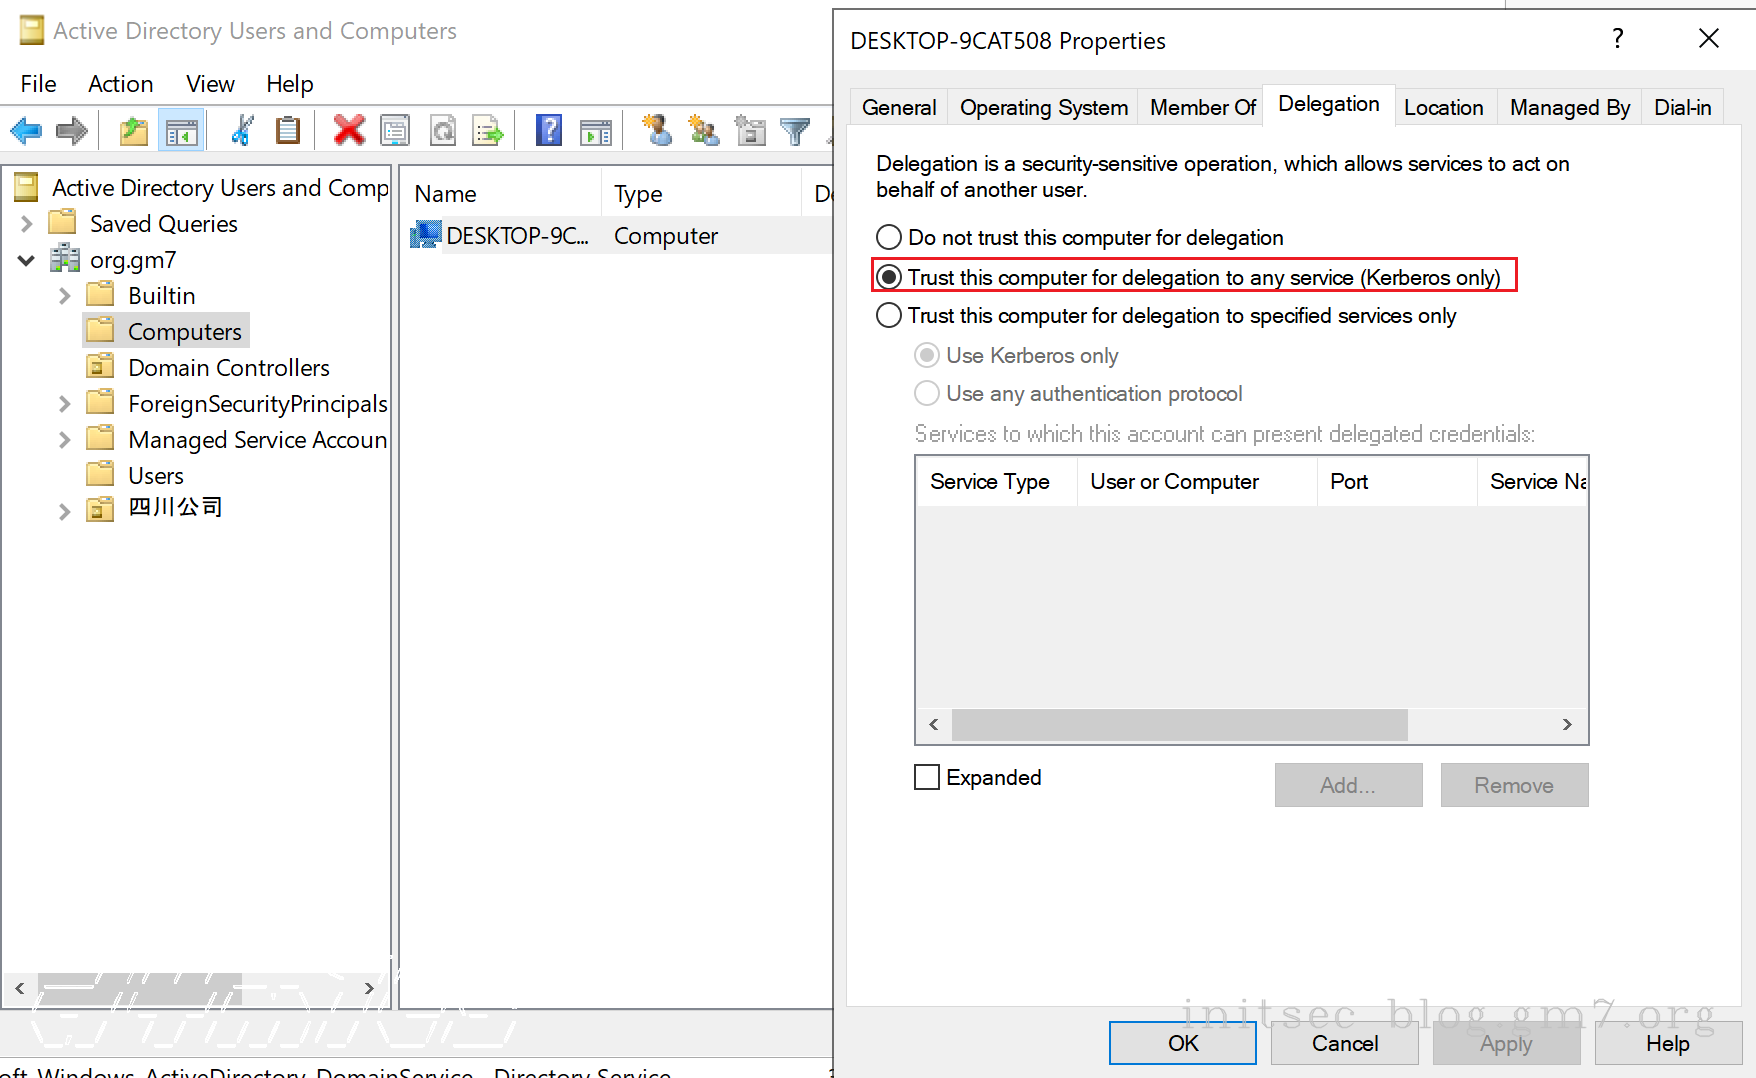The height and width of the screenshot is (1078, 1756).
Task: Expand the Saved Queries node
Action: 27,224
